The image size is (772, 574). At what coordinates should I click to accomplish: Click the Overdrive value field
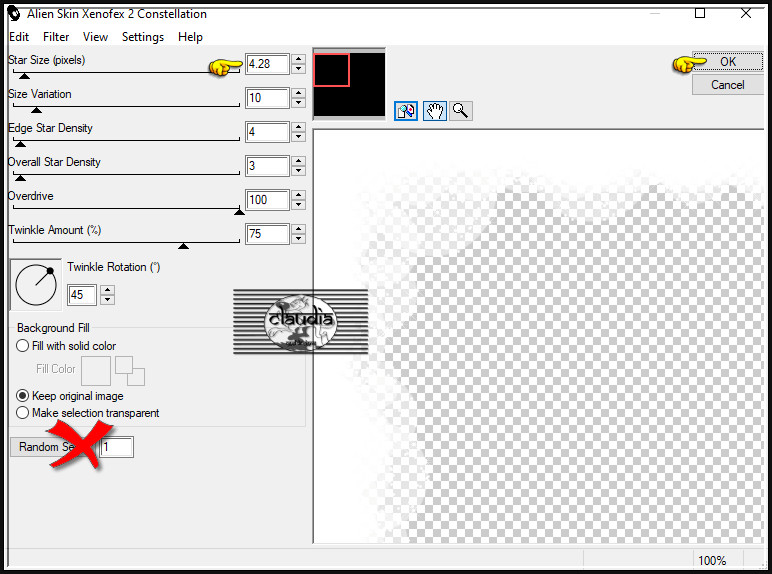coord(267,200)
